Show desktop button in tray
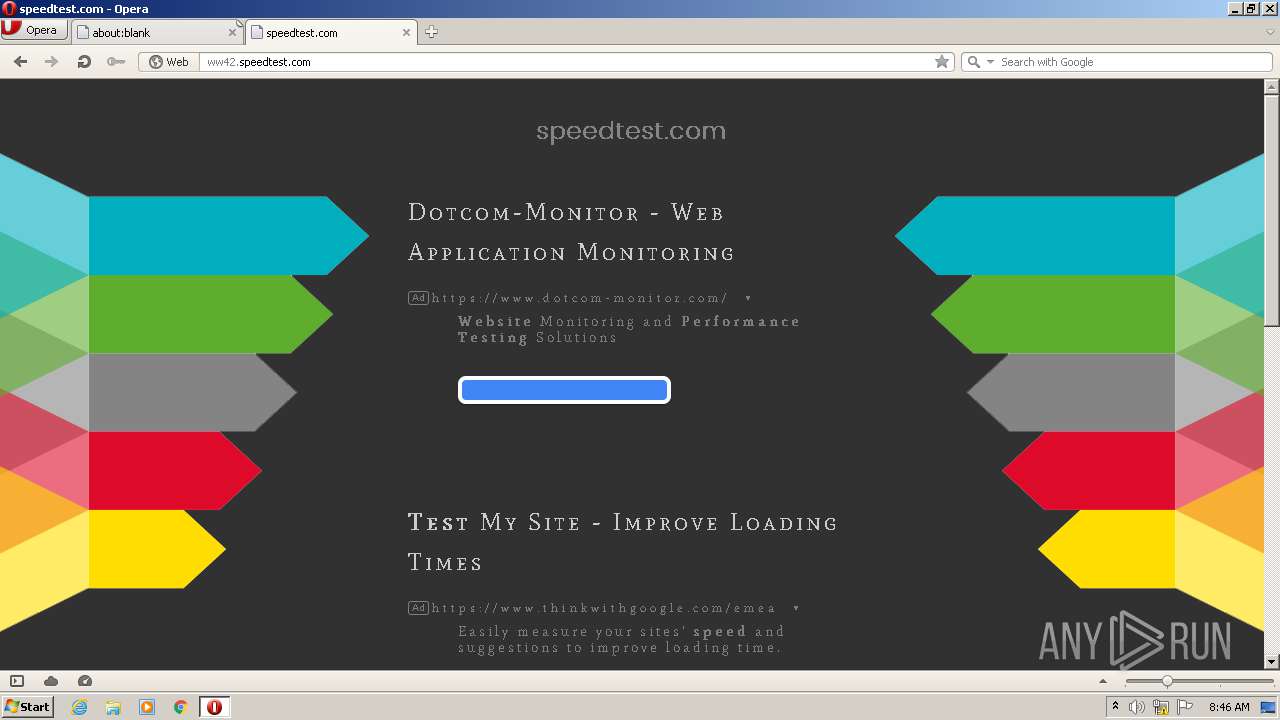The width and height of the screenshot is (1280, 720). (x=1269, y=707)
